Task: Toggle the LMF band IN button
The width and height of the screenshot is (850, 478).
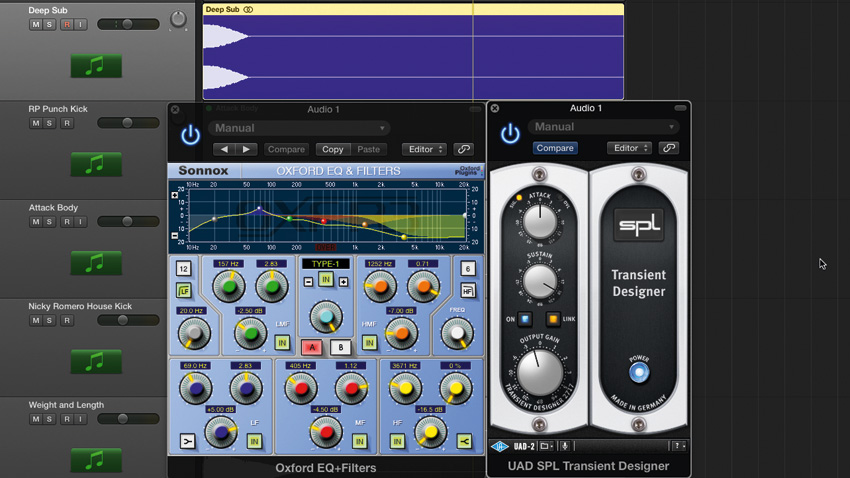Action: [282, 343]
